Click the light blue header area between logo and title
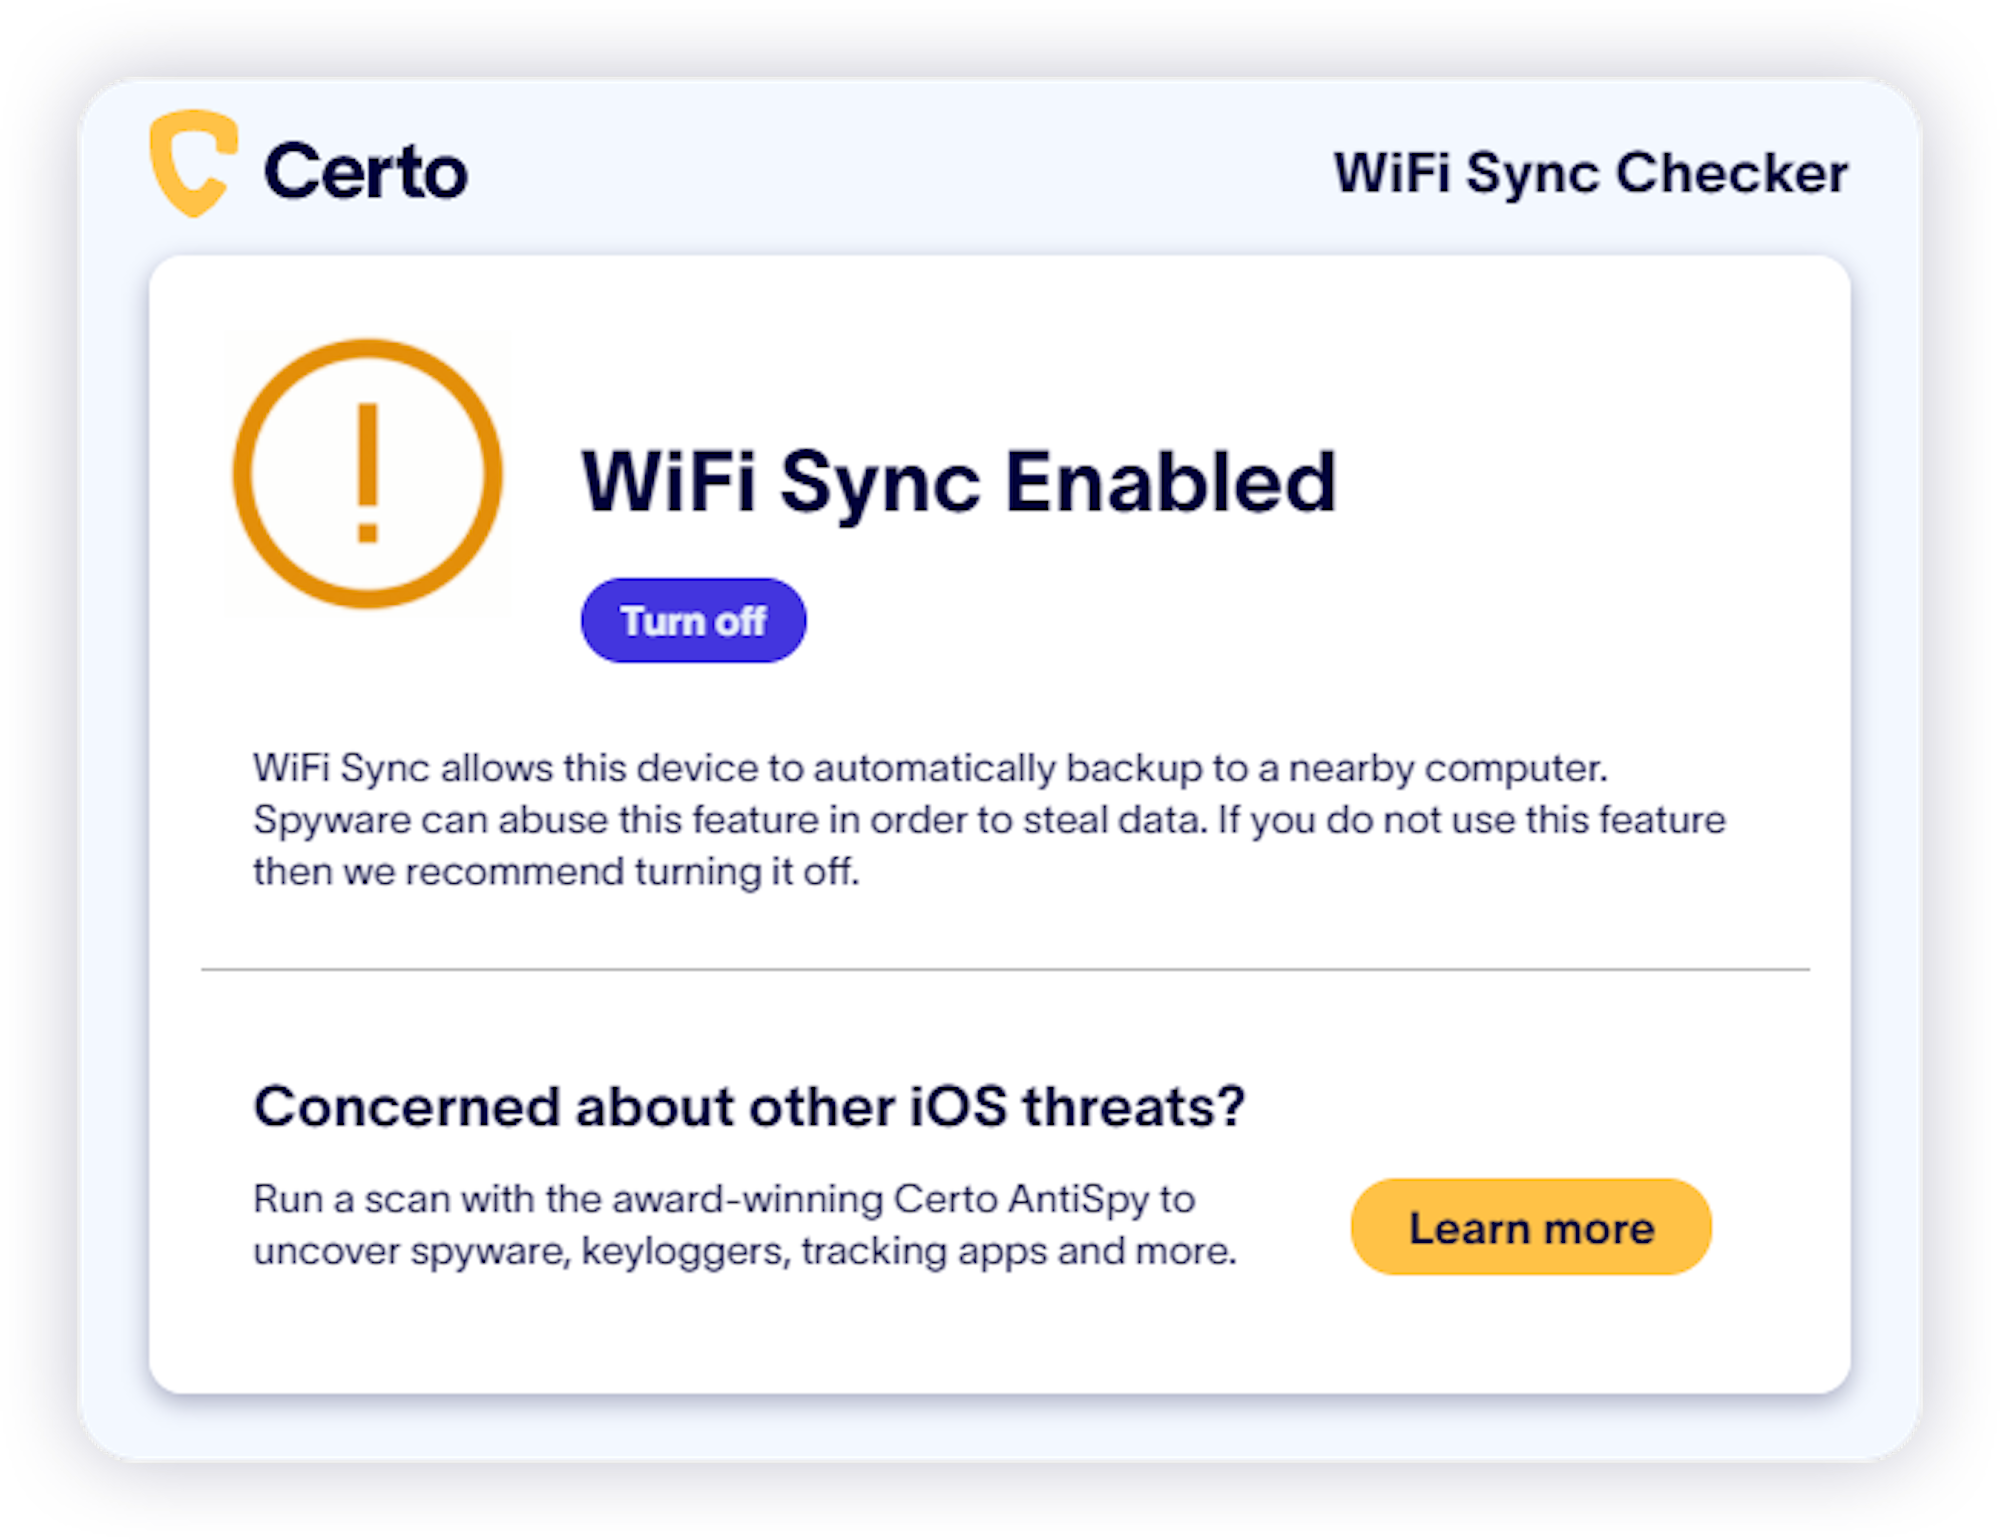 pyautogui.click(x=900, y=170)
